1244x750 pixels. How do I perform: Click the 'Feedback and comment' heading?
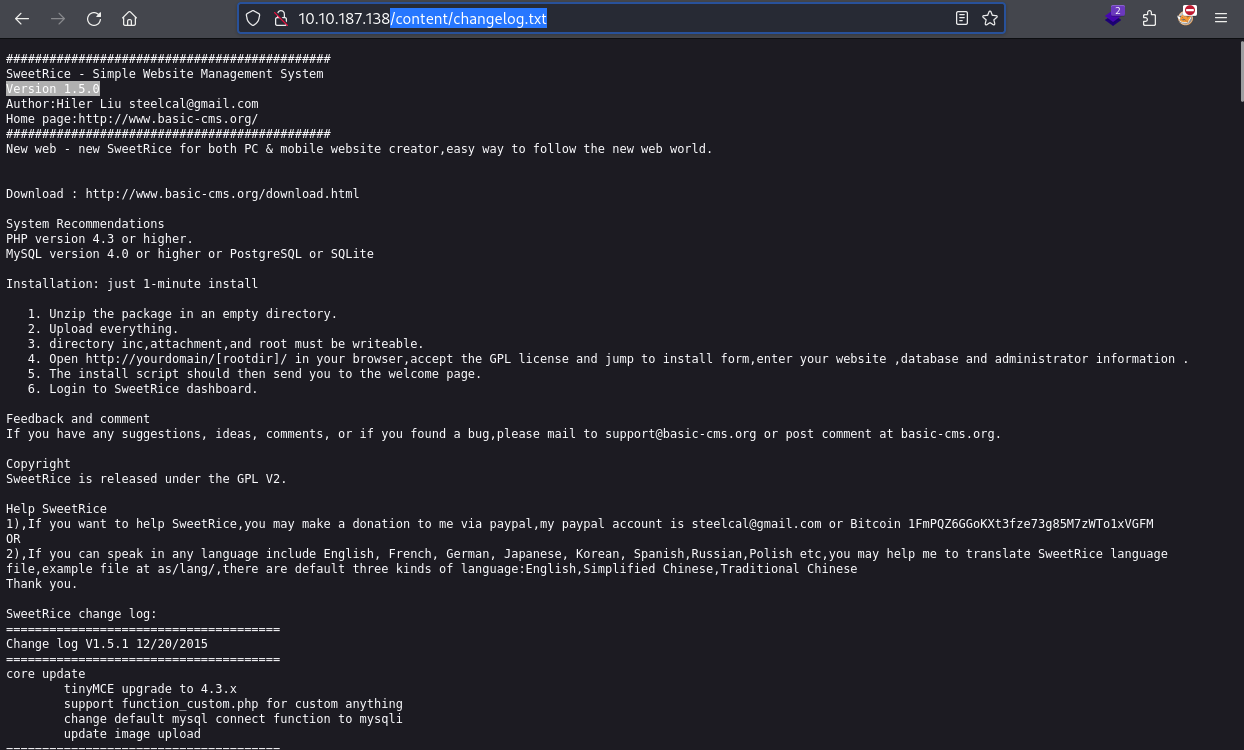(78, 419)
